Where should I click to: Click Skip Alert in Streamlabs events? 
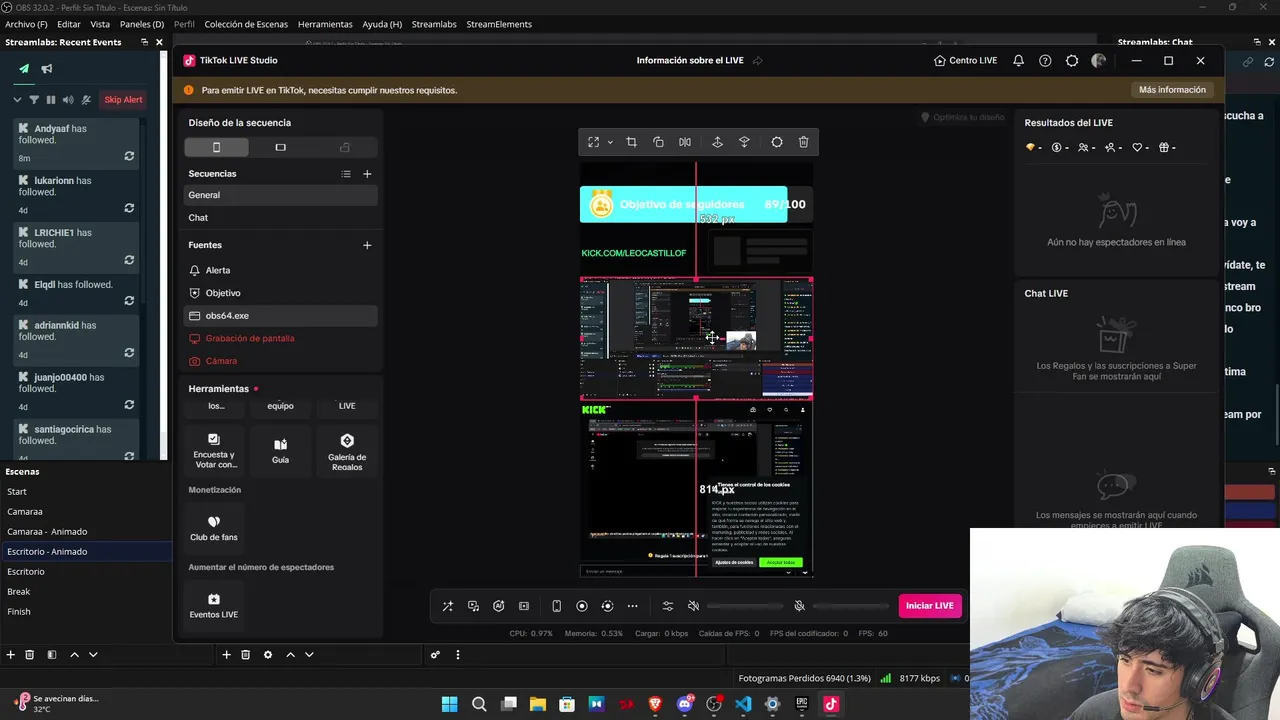124,100
